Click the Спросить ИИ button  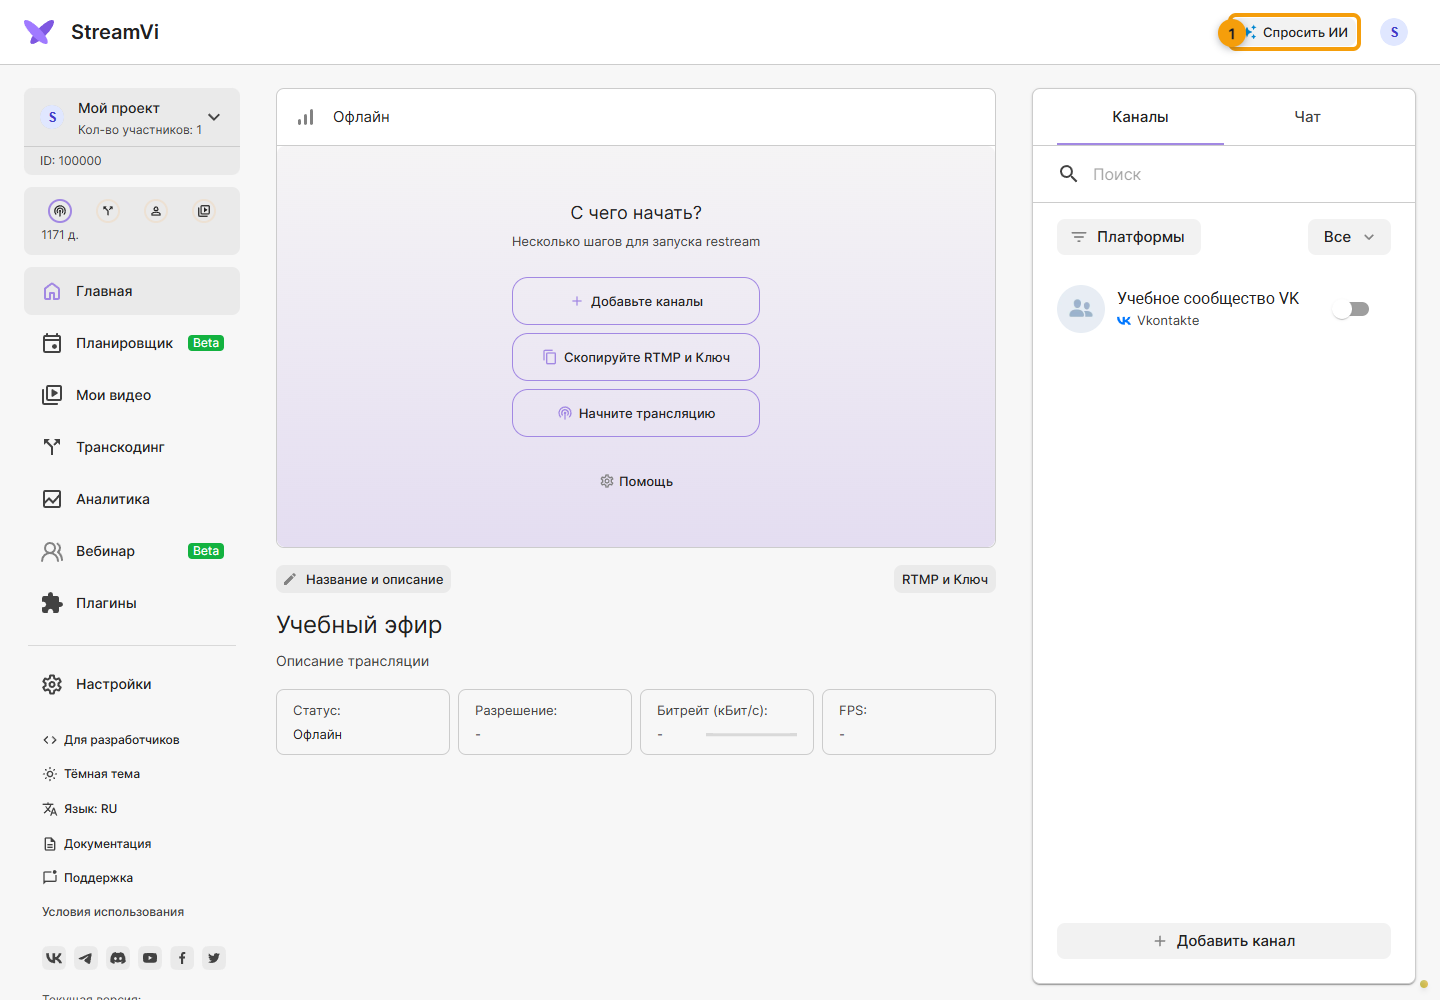[x=1294, y=32]
